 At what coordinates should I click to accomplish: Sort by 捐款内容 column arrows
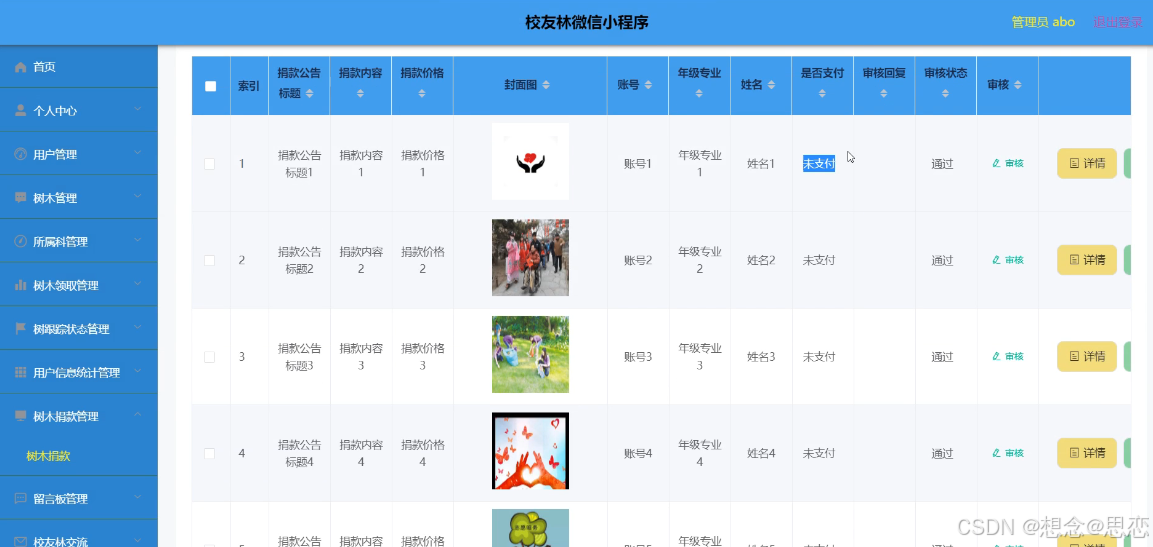tap(360, 93)
